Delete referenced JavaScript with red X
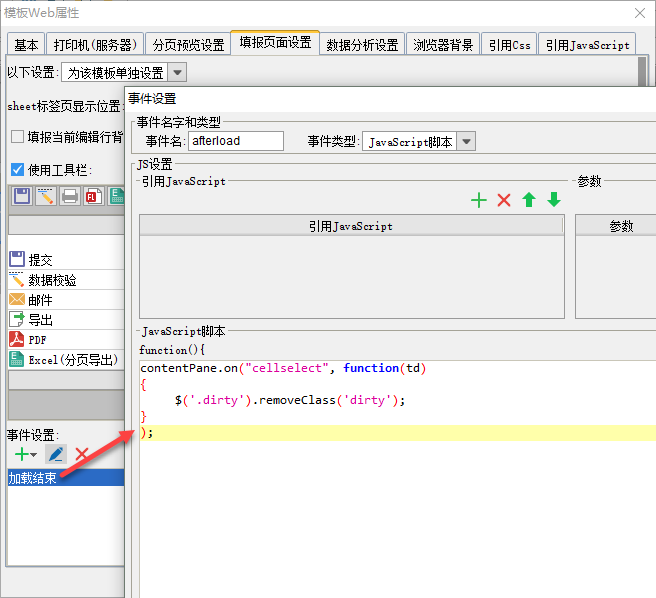 [504, 200]
